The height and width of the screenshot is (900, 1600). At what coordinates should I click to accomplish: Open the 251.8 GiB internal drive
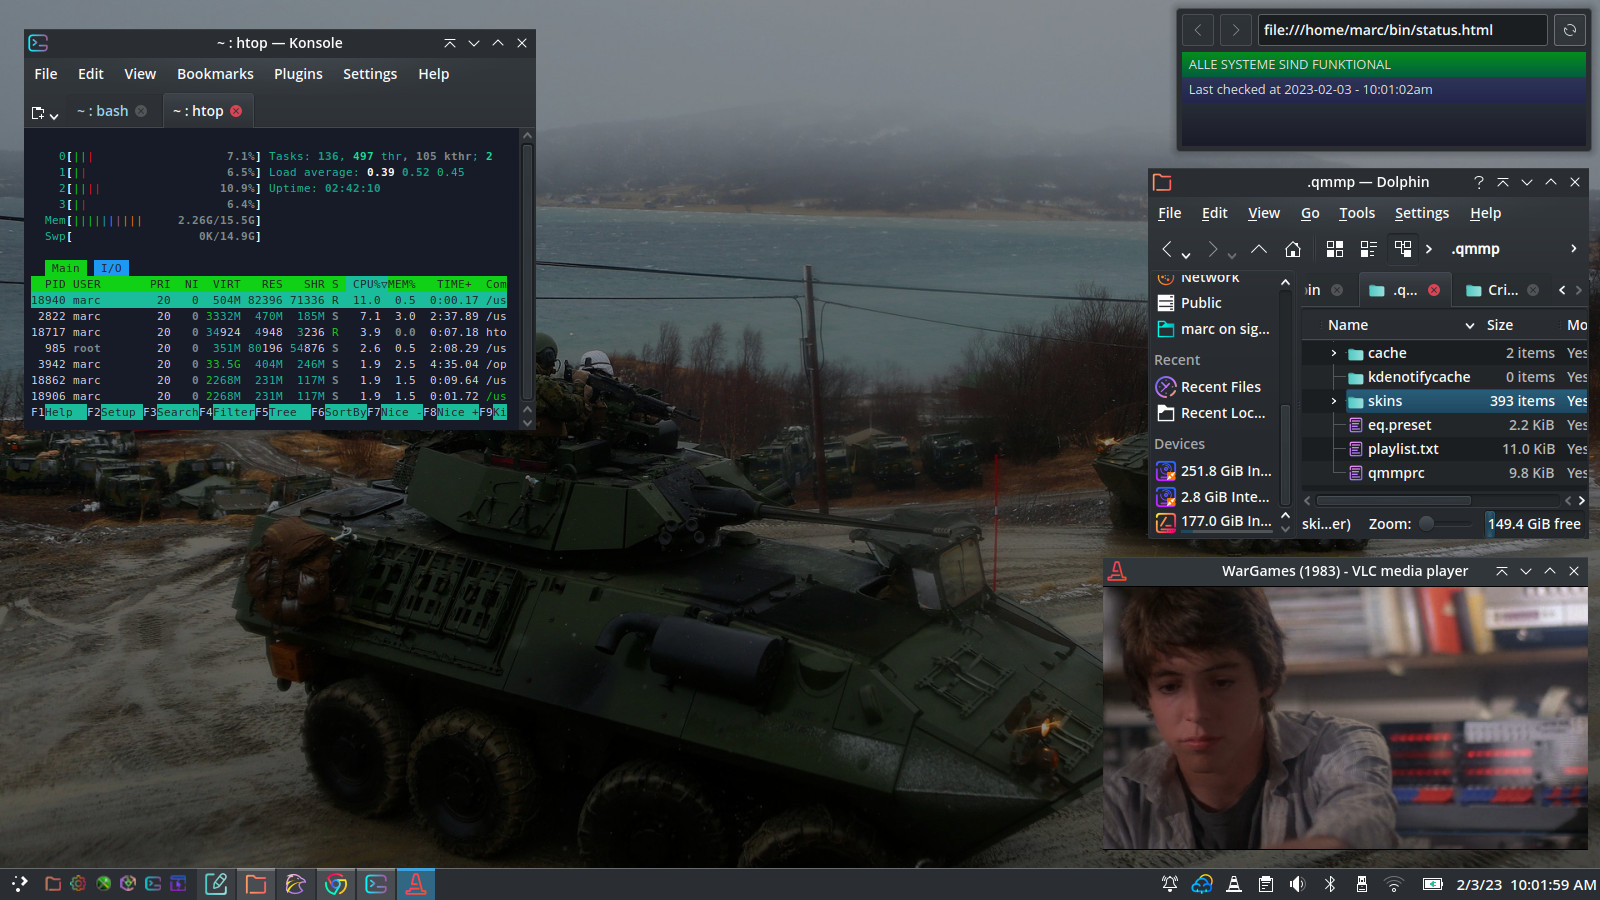(1215, 471)
